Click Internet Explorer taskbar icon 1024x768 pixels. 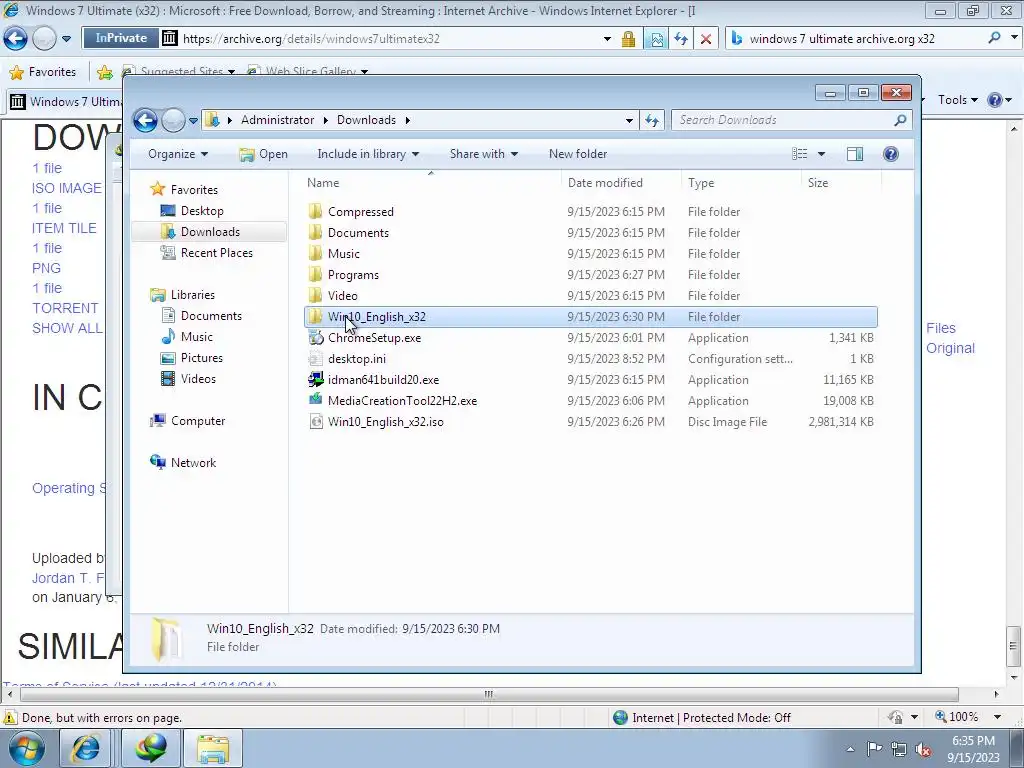click(x=86, y=748)
